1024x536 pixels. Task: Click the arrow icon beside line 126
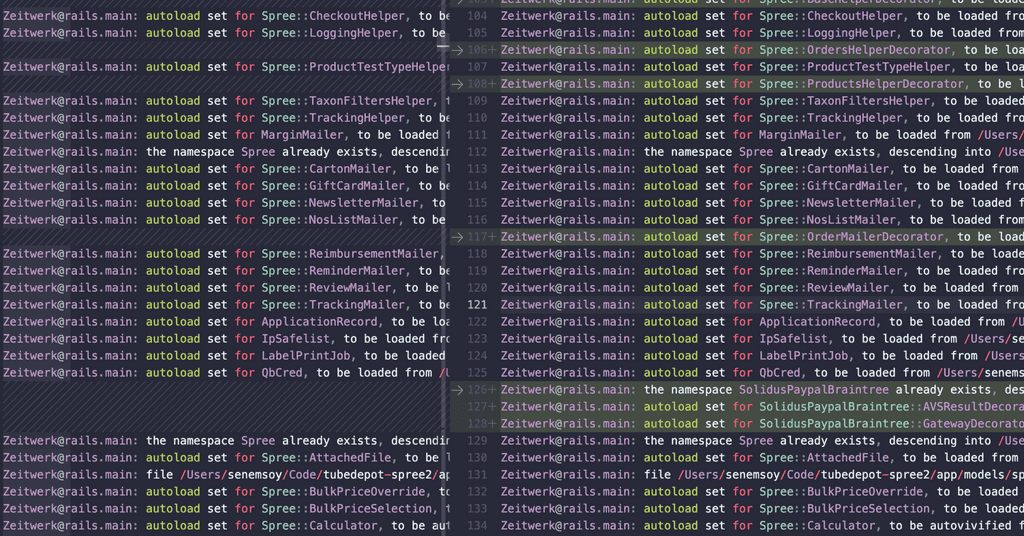pos(457,390)
